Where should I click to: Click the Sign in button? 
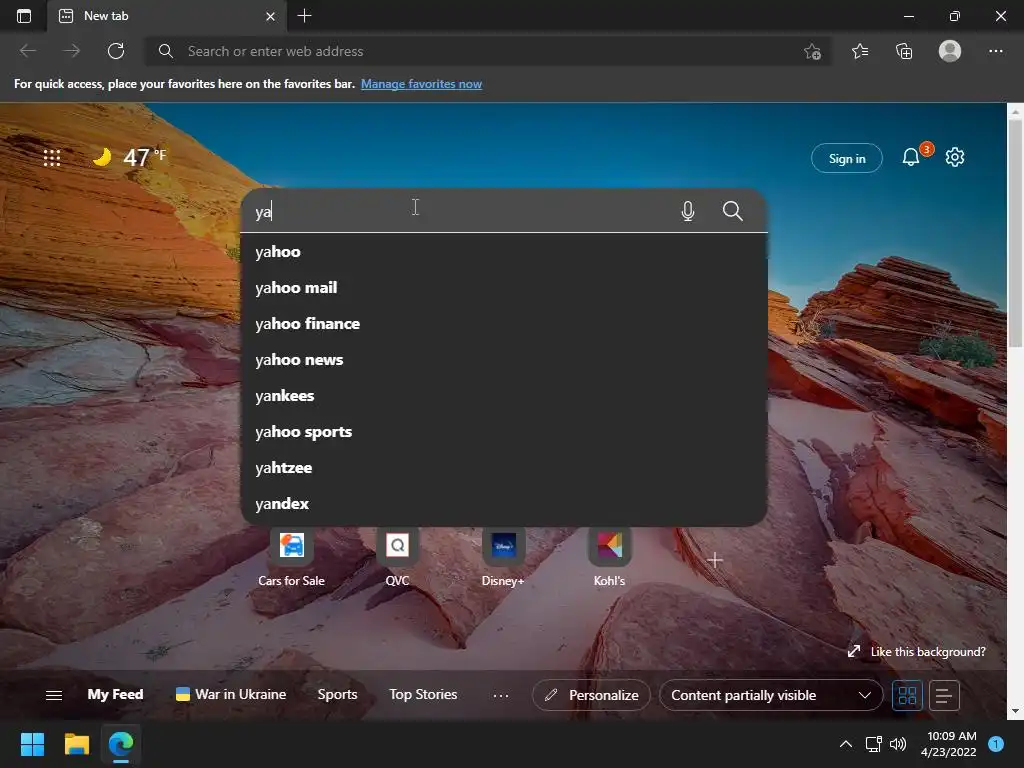[846, 158]
